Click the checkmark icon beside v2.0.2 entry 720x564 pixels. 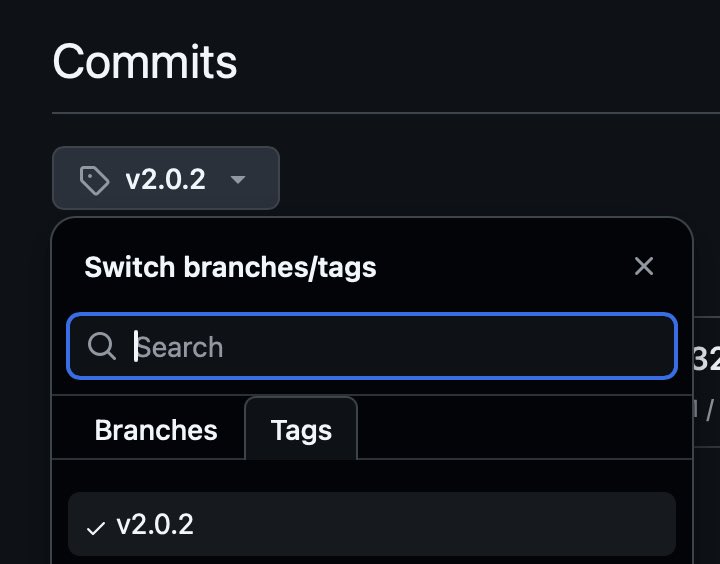[x=96, y=526]
